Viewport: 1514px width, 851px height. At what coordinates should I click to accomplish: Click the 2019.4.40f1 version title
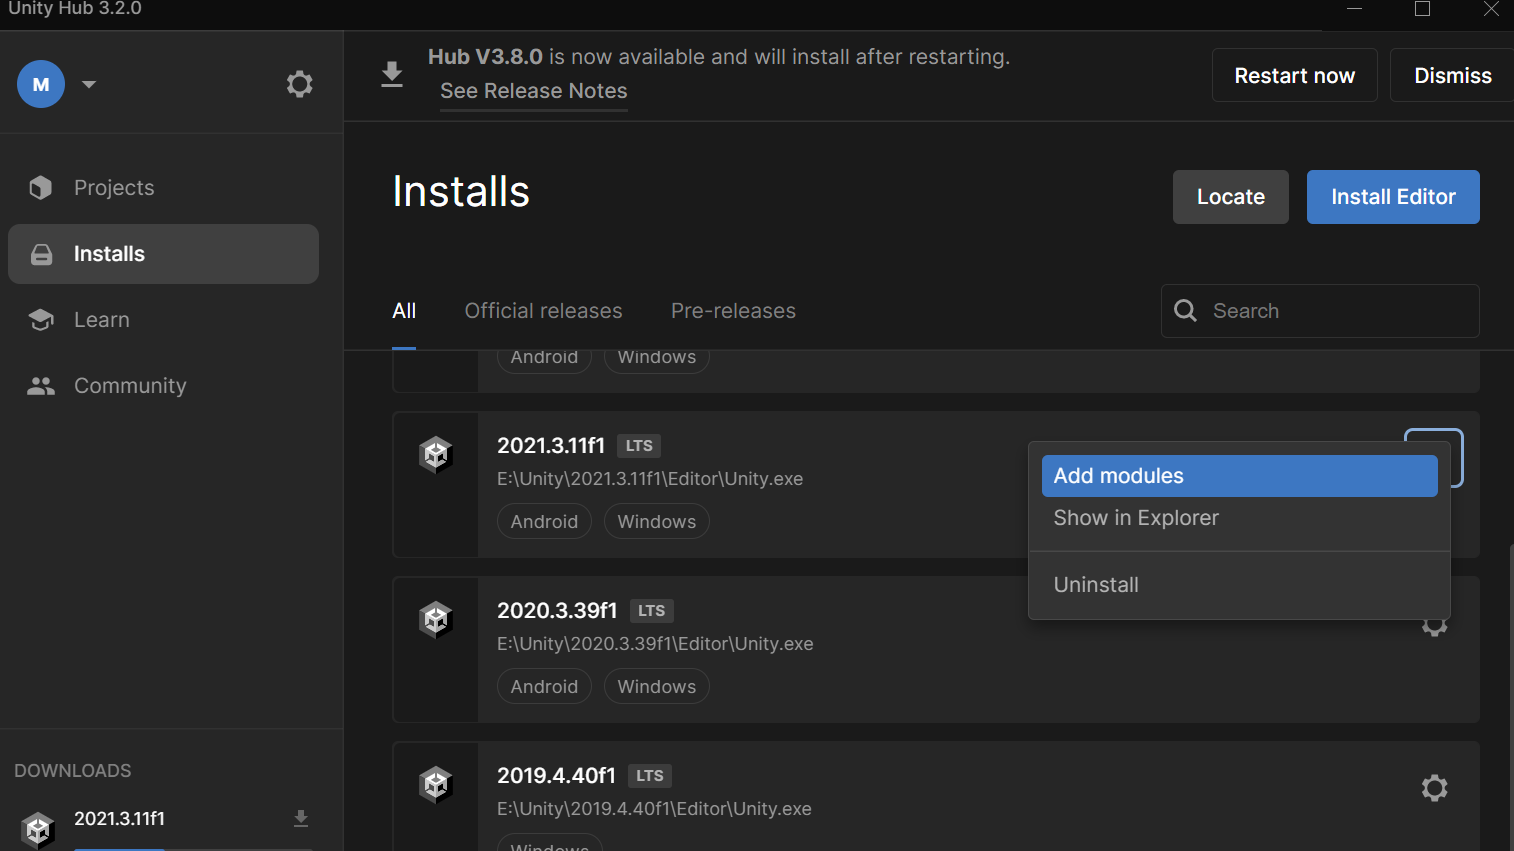[556, 776]
